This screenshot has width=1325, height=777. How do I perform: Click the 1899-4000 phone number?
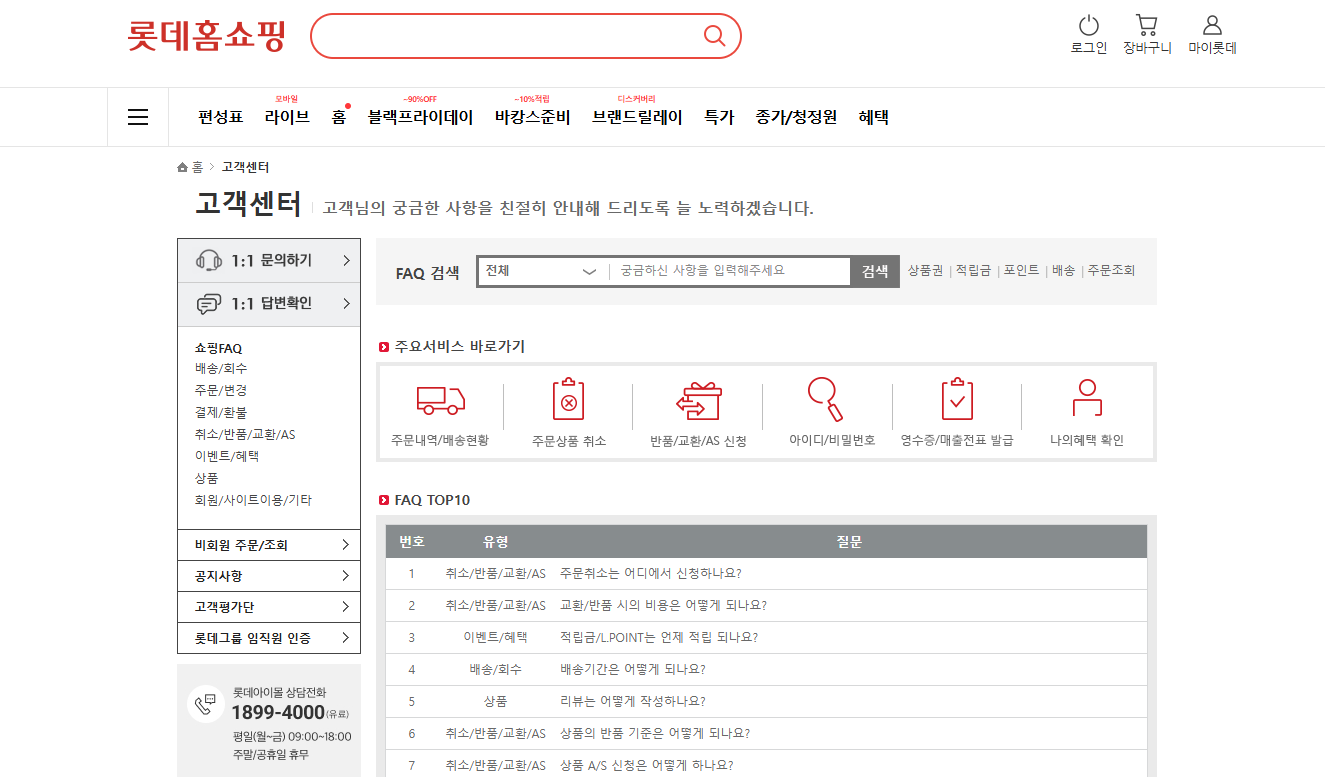tap(278, 712)
